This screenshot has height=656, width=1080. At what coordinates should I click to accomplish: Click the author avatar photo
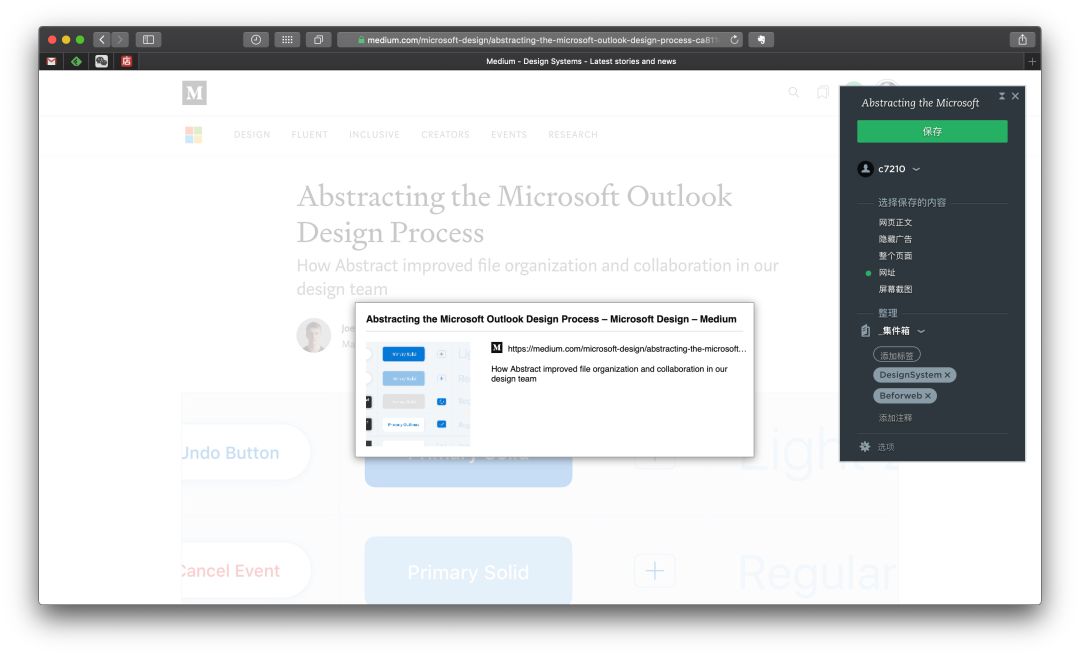(313, 336)
